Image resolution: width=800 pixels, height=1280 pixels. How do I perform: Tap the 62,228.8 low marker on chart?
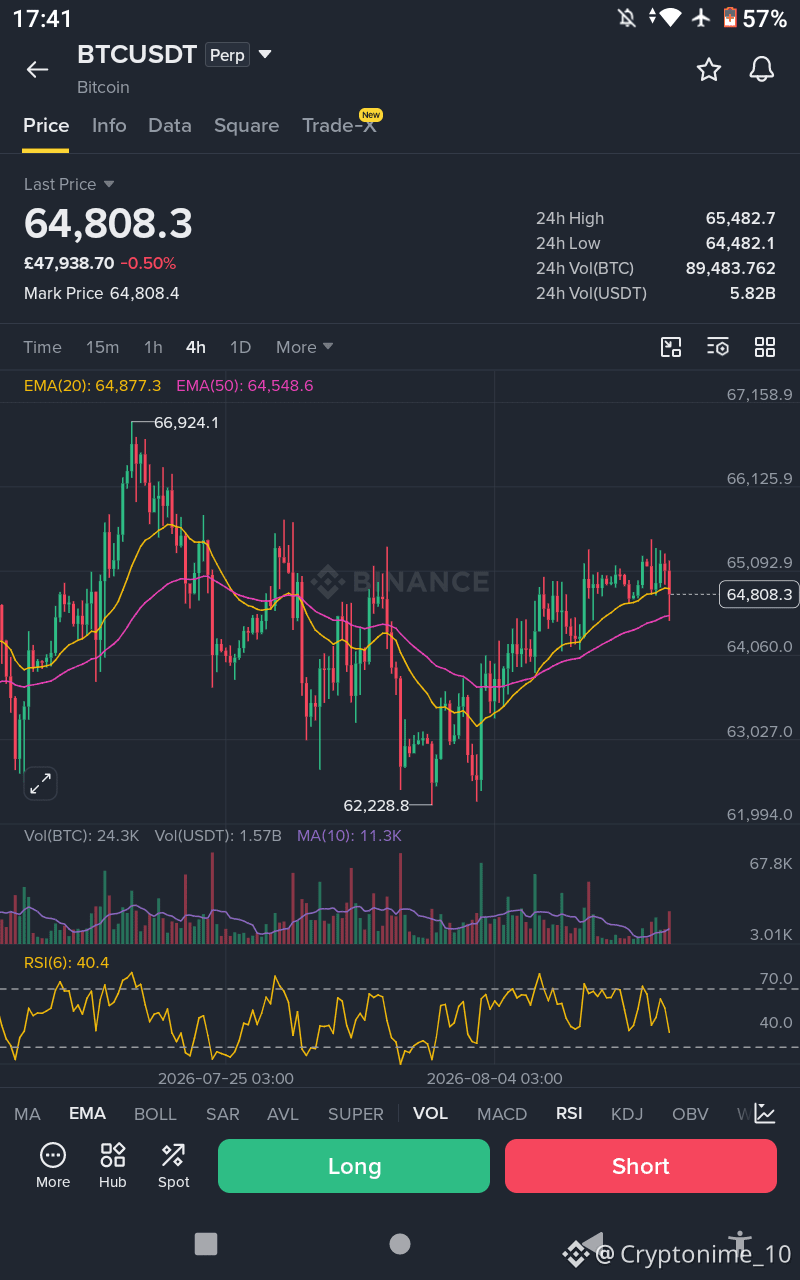tap(376, 805)
